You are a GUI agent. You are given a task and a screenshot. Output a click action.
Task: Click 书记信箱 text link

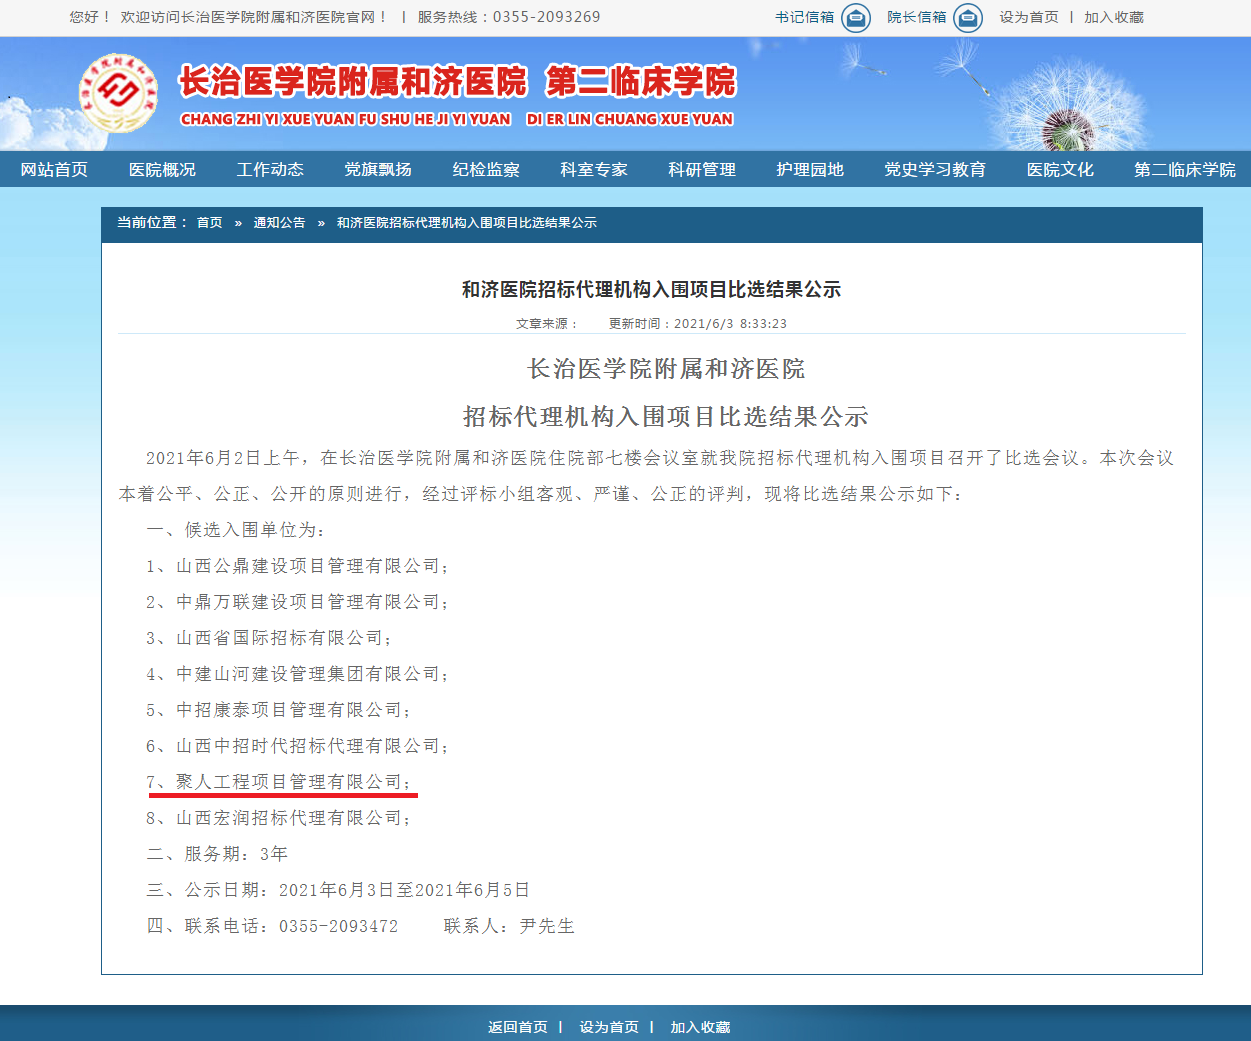tap(805, 17)
